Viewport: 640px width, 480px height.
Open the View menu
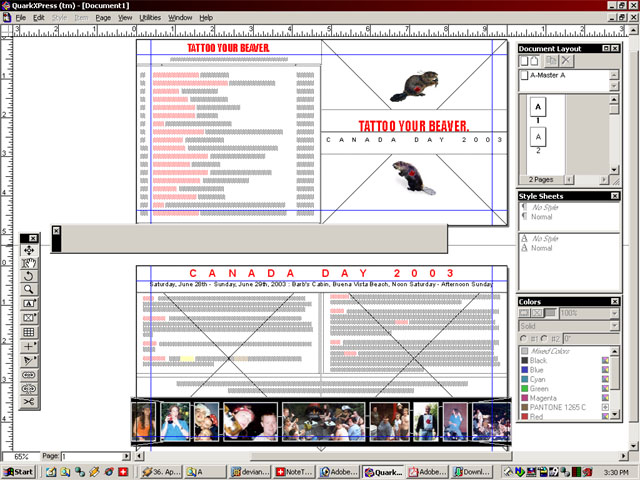pyautogui.click(x=125, y=18)
